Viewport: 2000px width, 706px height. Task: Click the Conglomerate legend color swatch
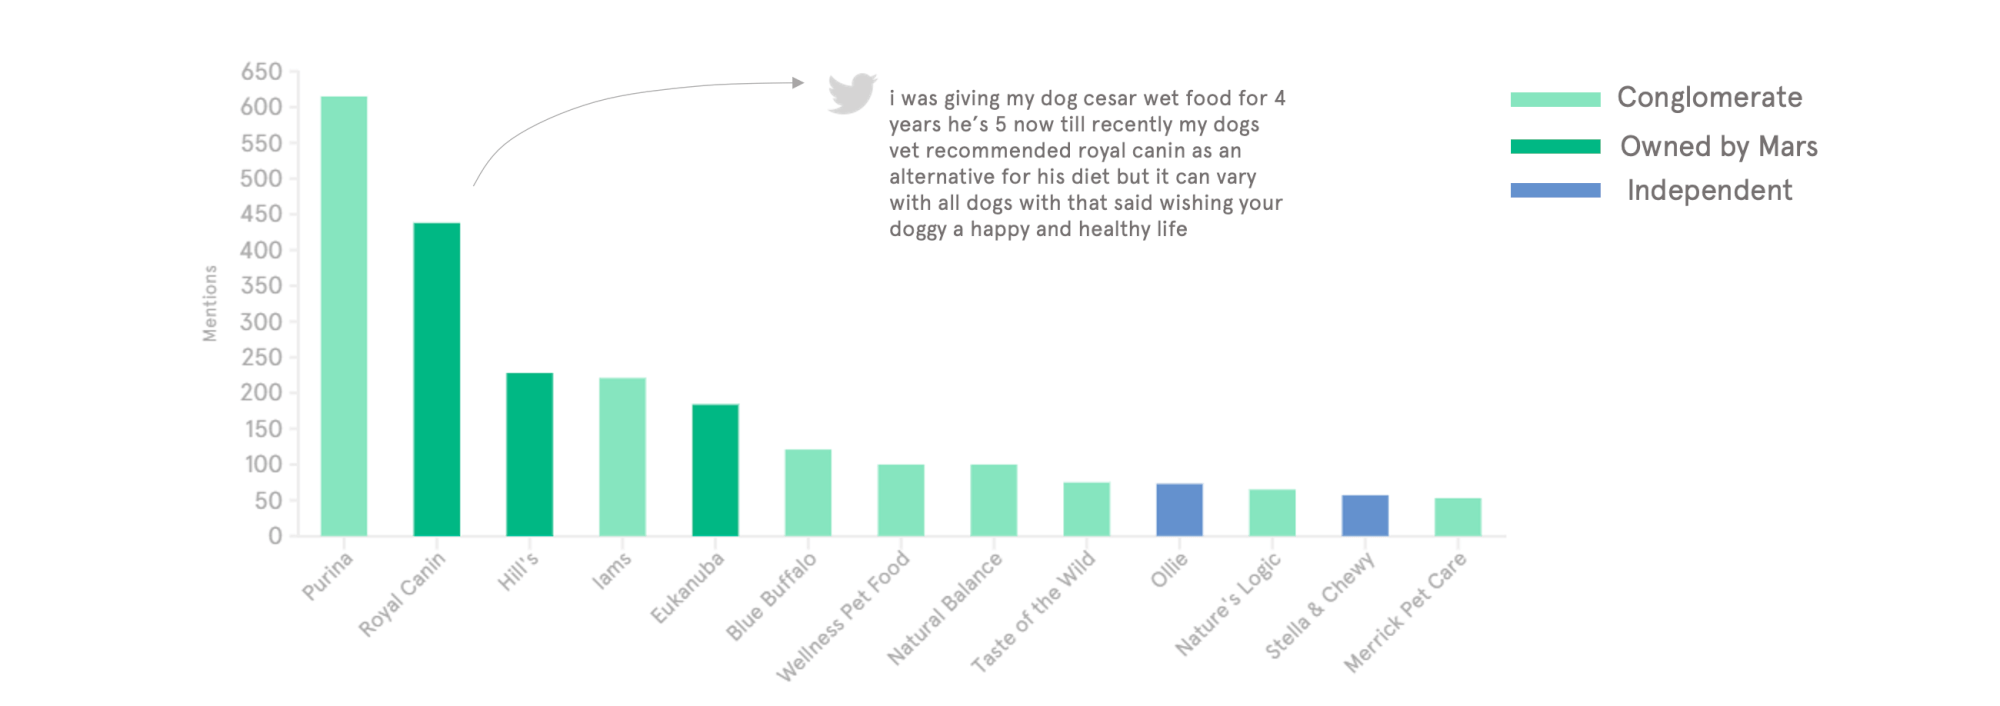[x=1555, y=99]
